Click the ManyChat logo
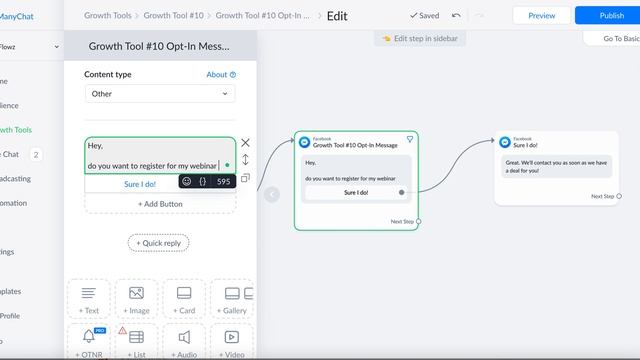 point(16,16)
